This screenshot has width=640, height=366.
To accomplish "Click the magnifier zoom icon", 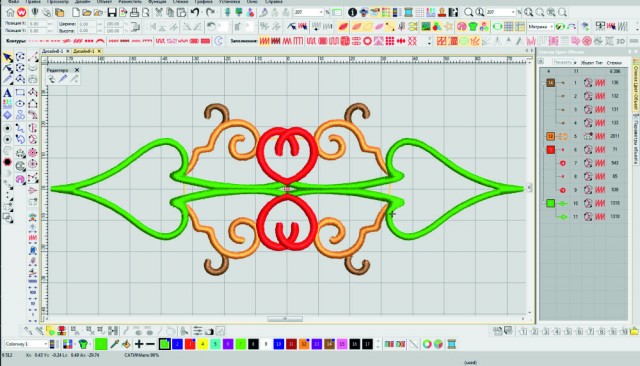I will pyautogui.click(x=469, y=13).
